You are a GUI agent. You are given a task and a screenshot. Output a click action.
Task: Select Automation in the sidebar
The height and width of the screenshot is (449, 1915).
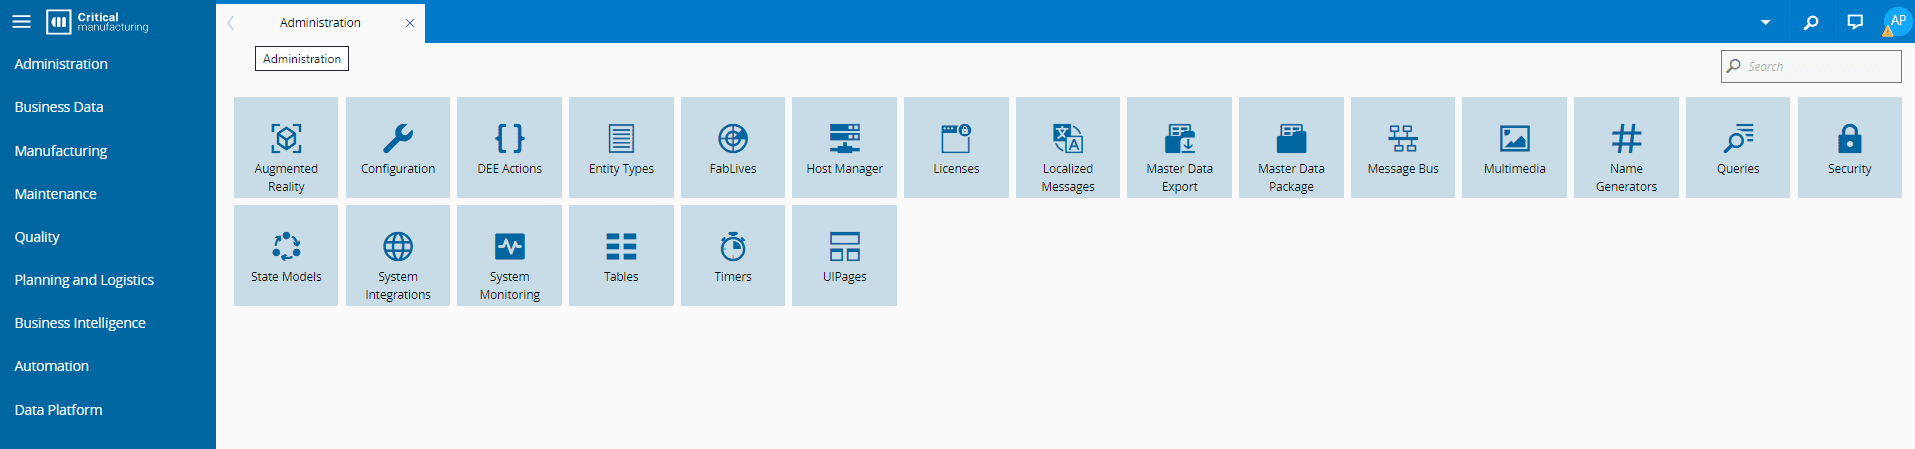point(52,366)
